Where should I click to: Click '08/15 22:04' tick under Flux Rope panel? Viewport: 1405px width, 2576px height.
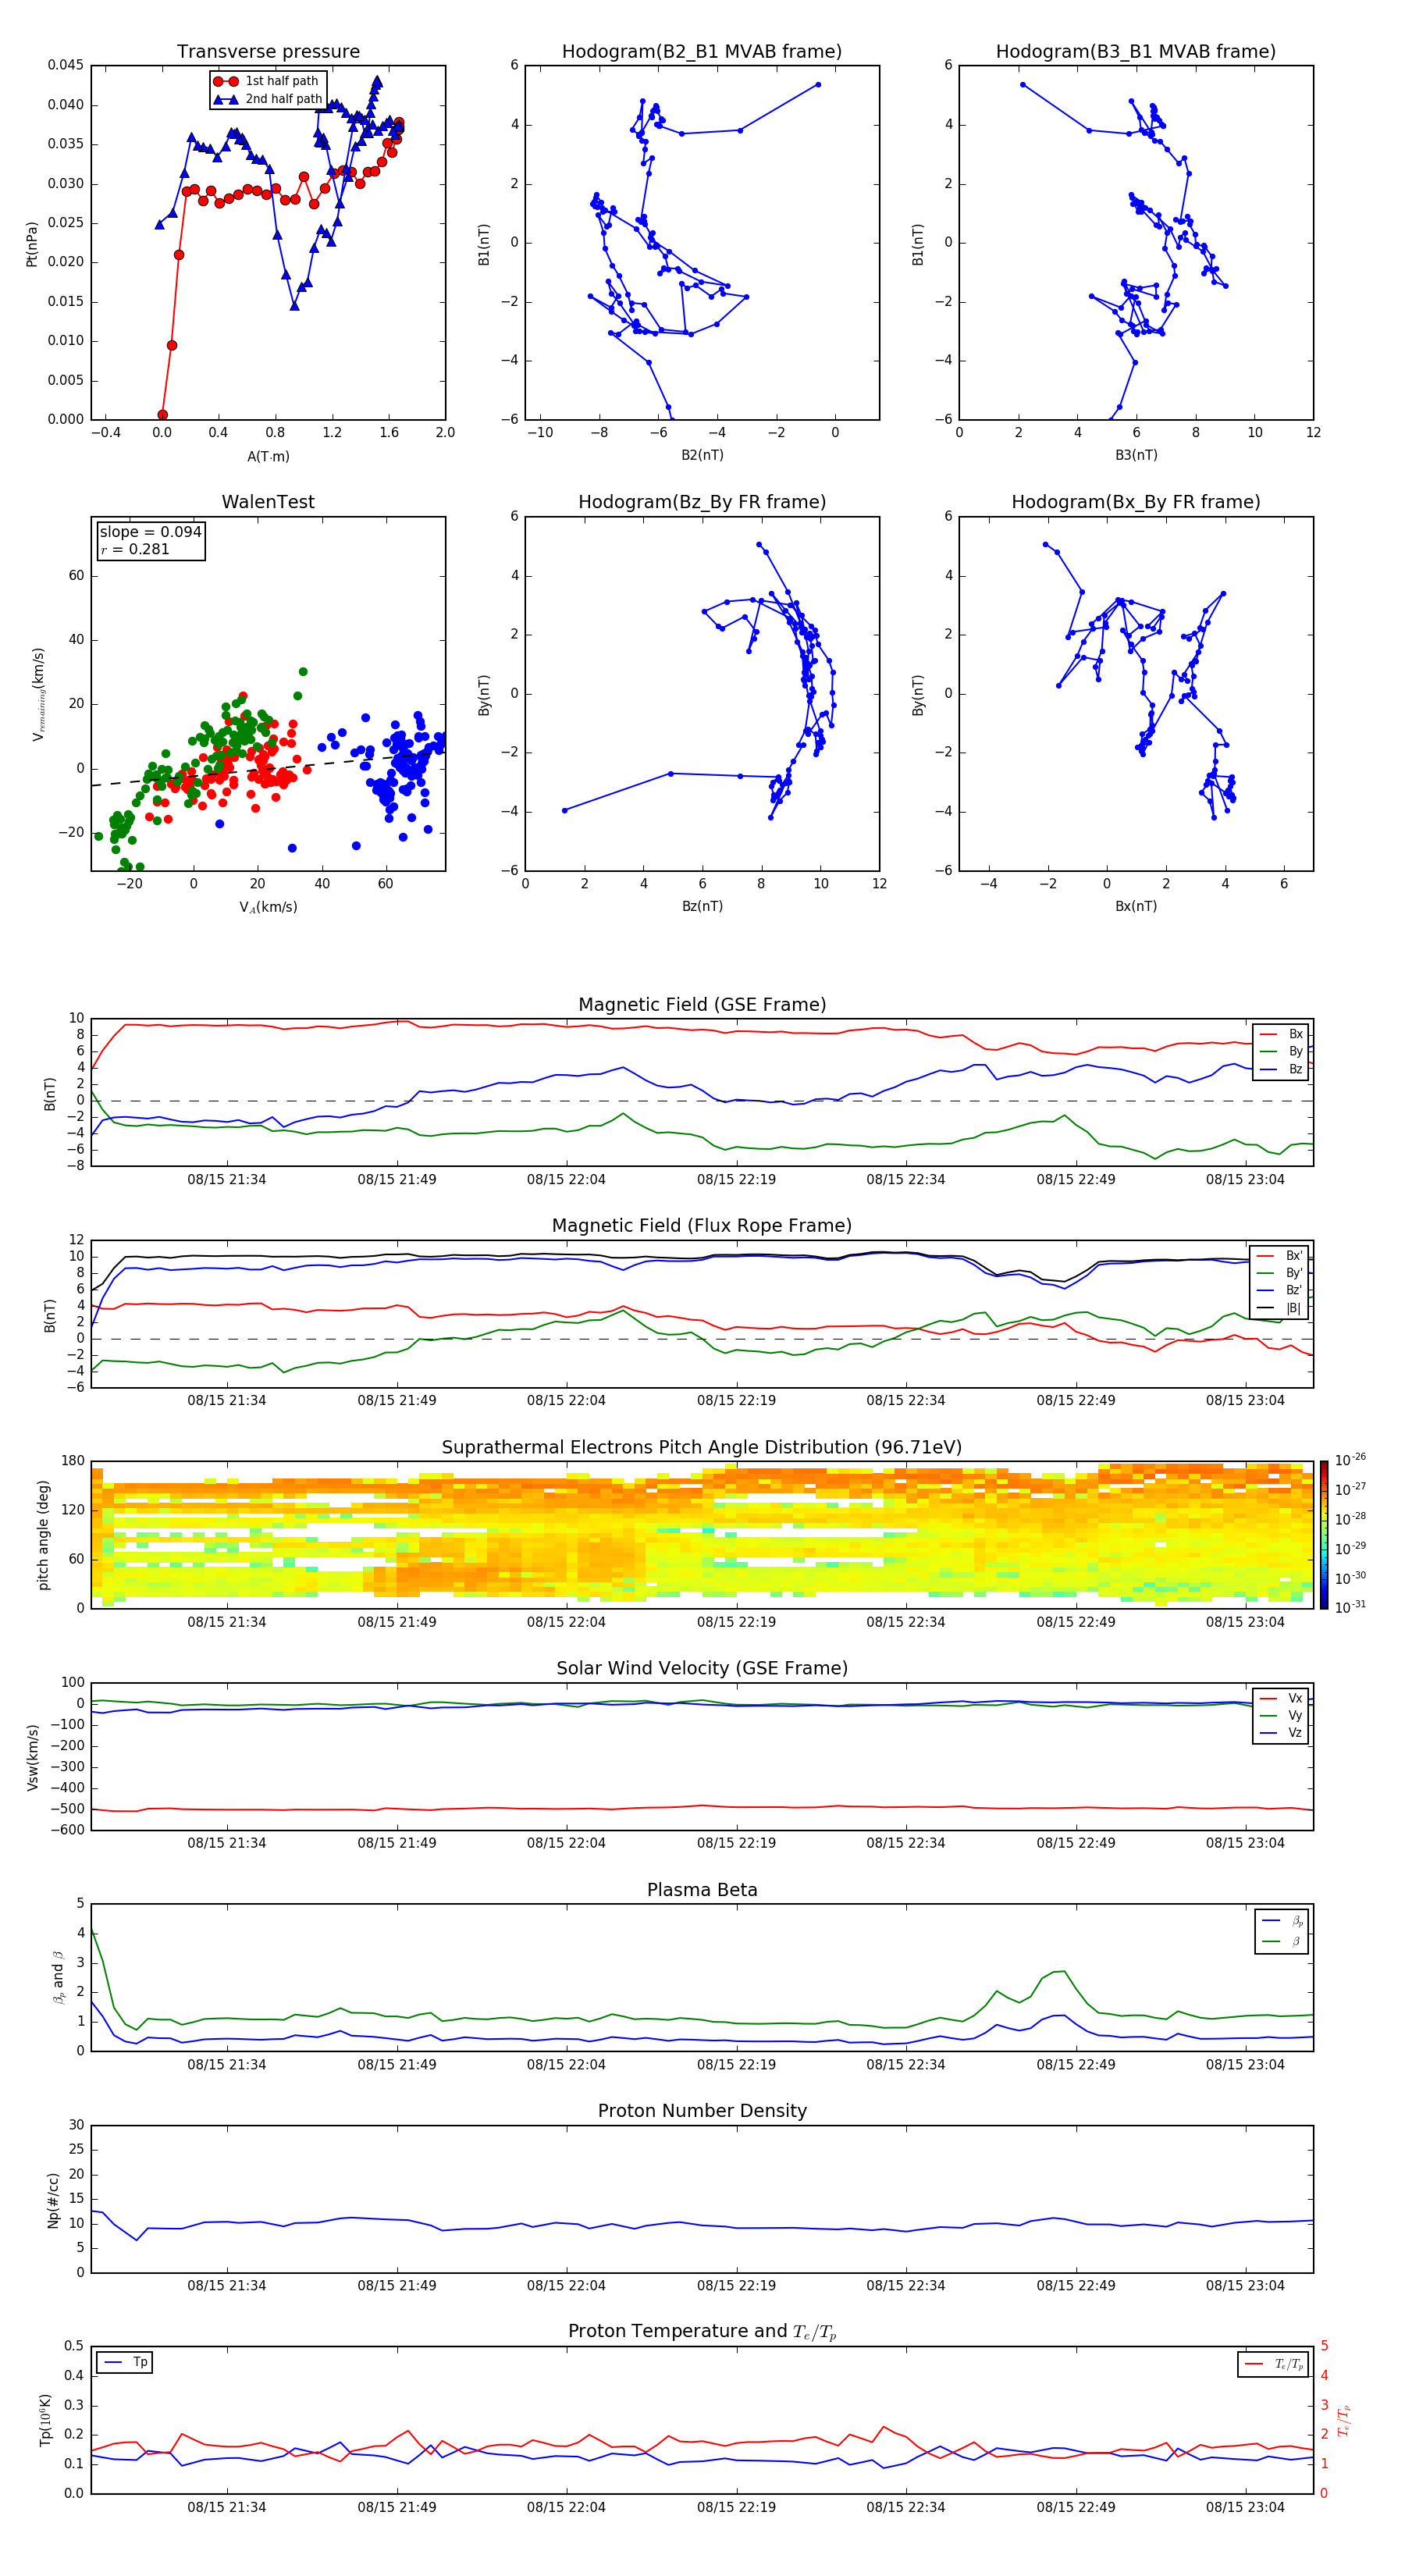tap(566, 1401)
